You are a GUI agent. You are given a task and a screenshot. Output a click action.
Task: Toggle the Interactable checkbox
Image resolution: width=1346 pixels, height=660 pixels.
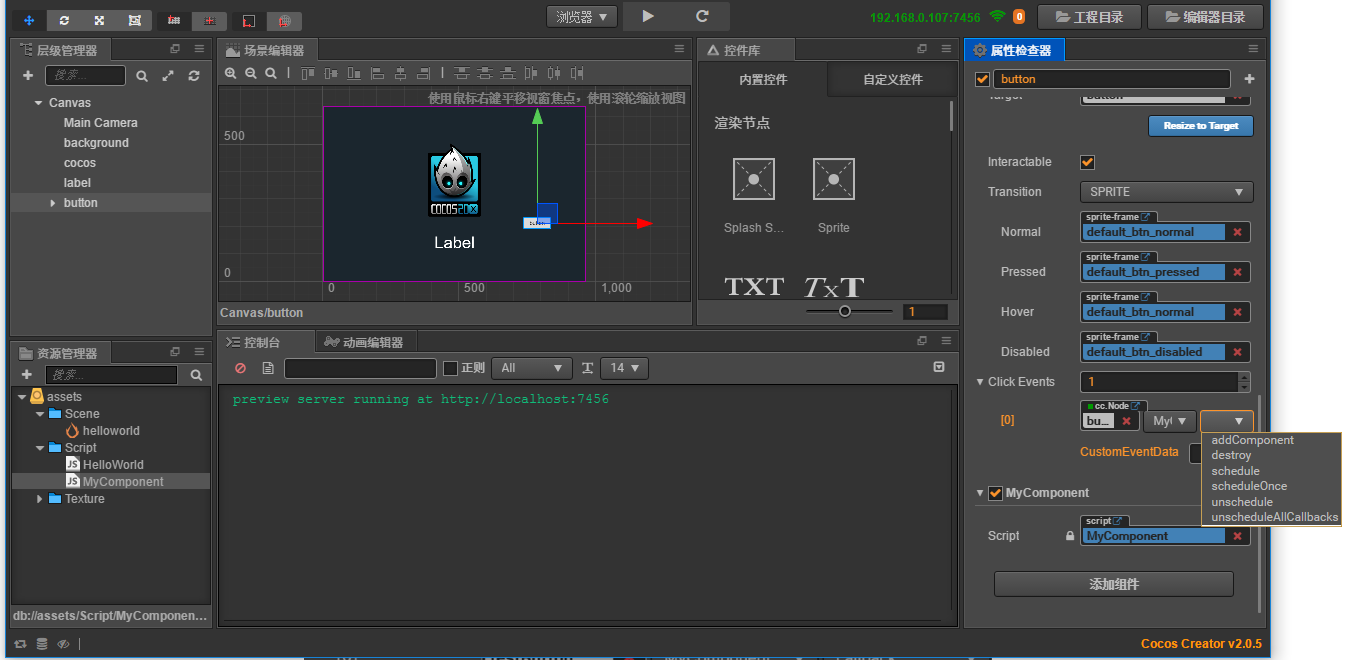click(1088, 162)
